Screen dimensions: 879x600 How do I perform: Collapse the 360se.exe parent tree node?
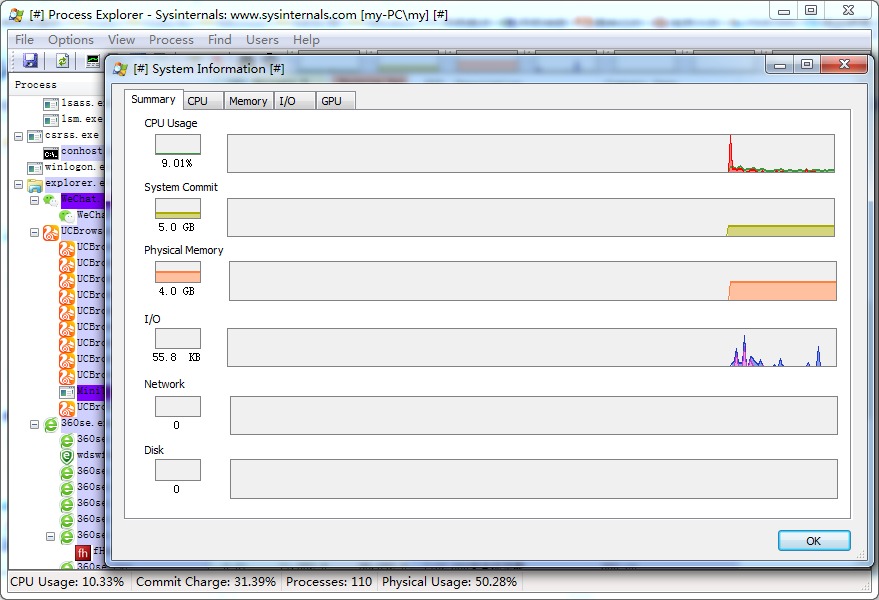pos(34,424)
